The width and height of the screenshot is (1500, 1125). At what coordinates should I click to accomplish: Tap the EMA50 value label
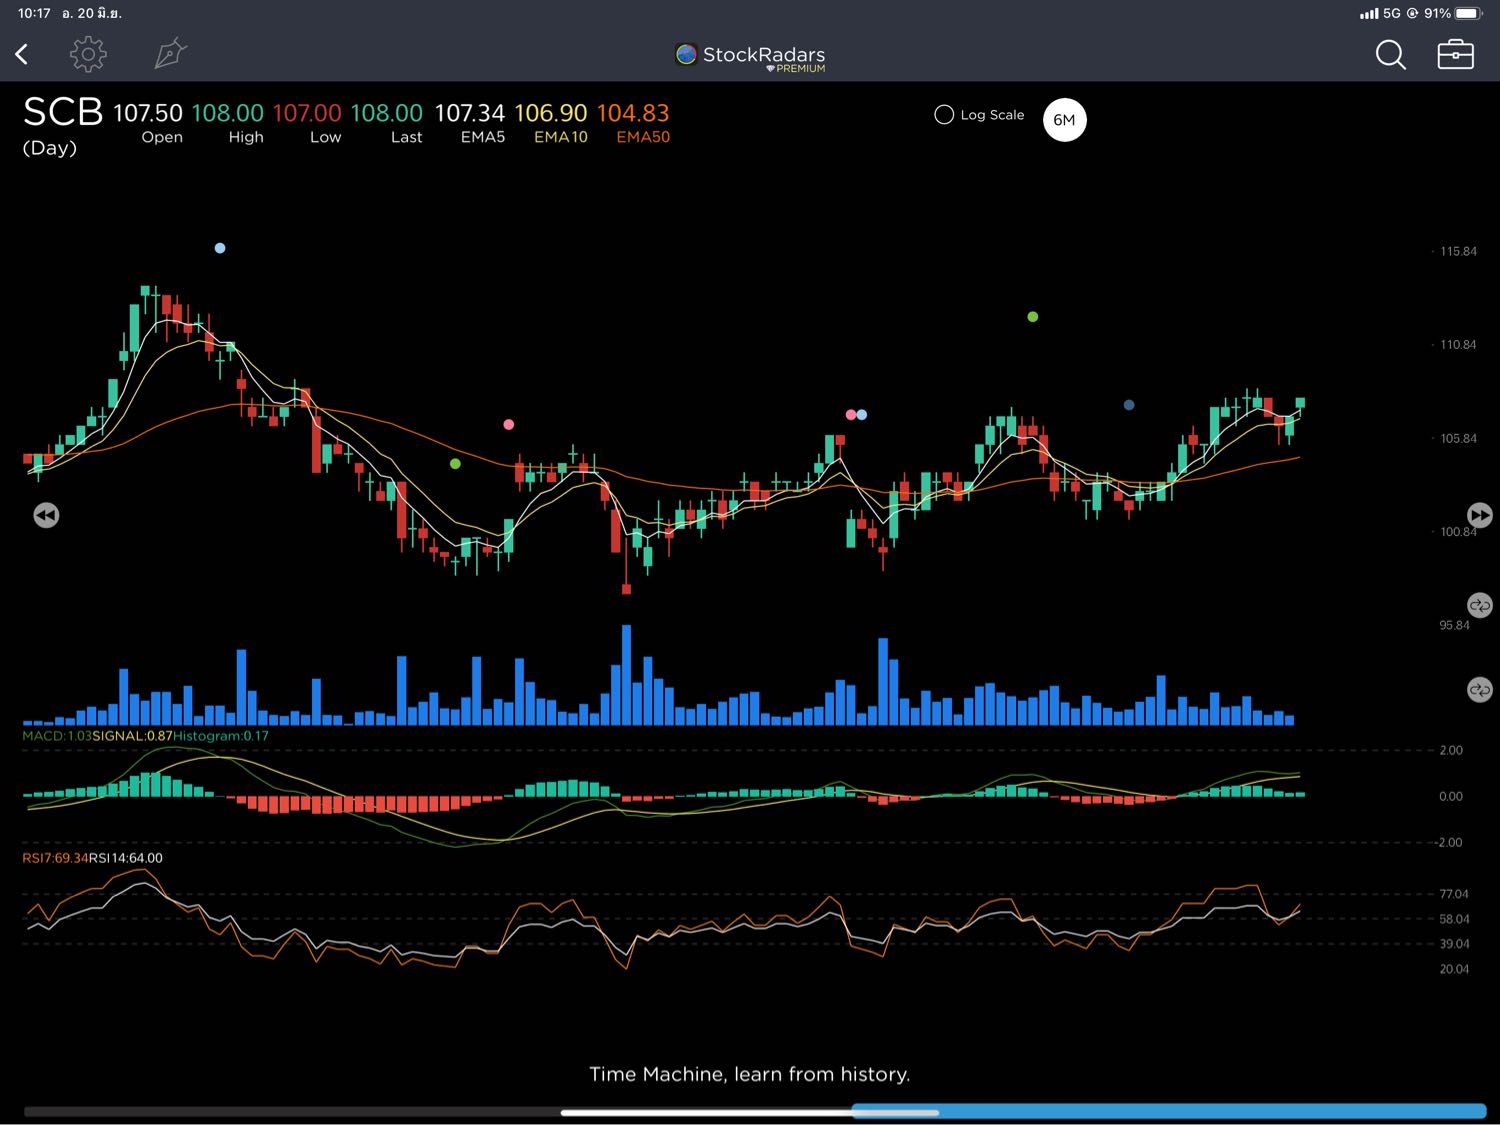click(633, 124)
